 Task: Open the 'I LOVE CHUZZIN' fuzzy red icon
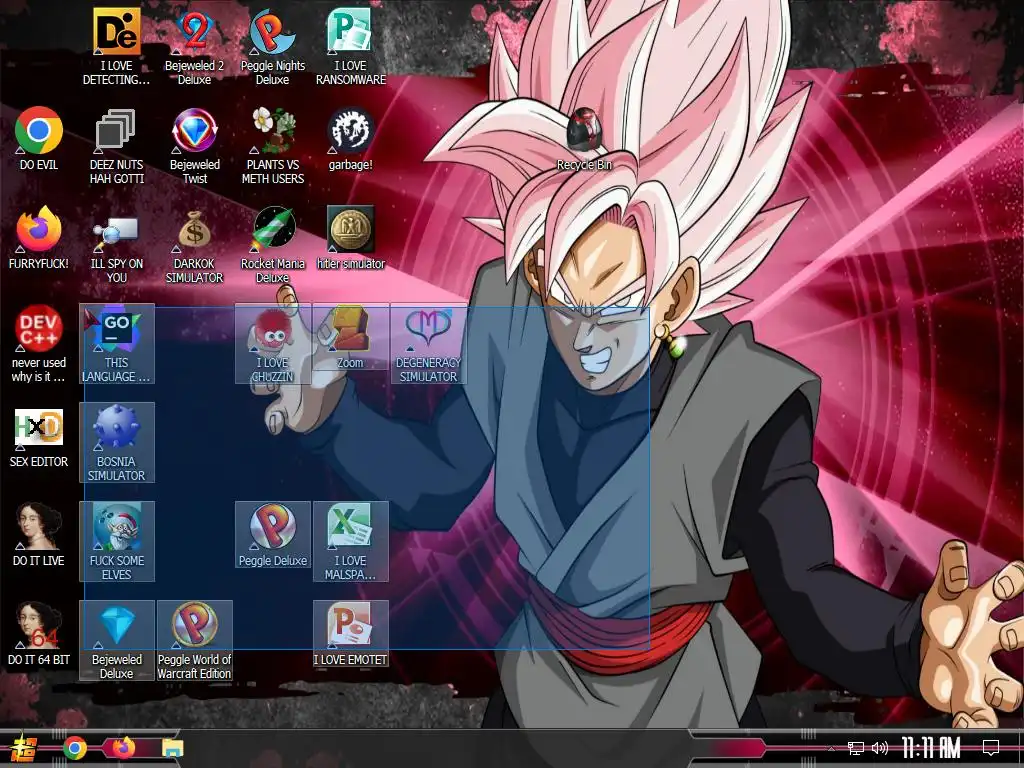coord(272,344)
